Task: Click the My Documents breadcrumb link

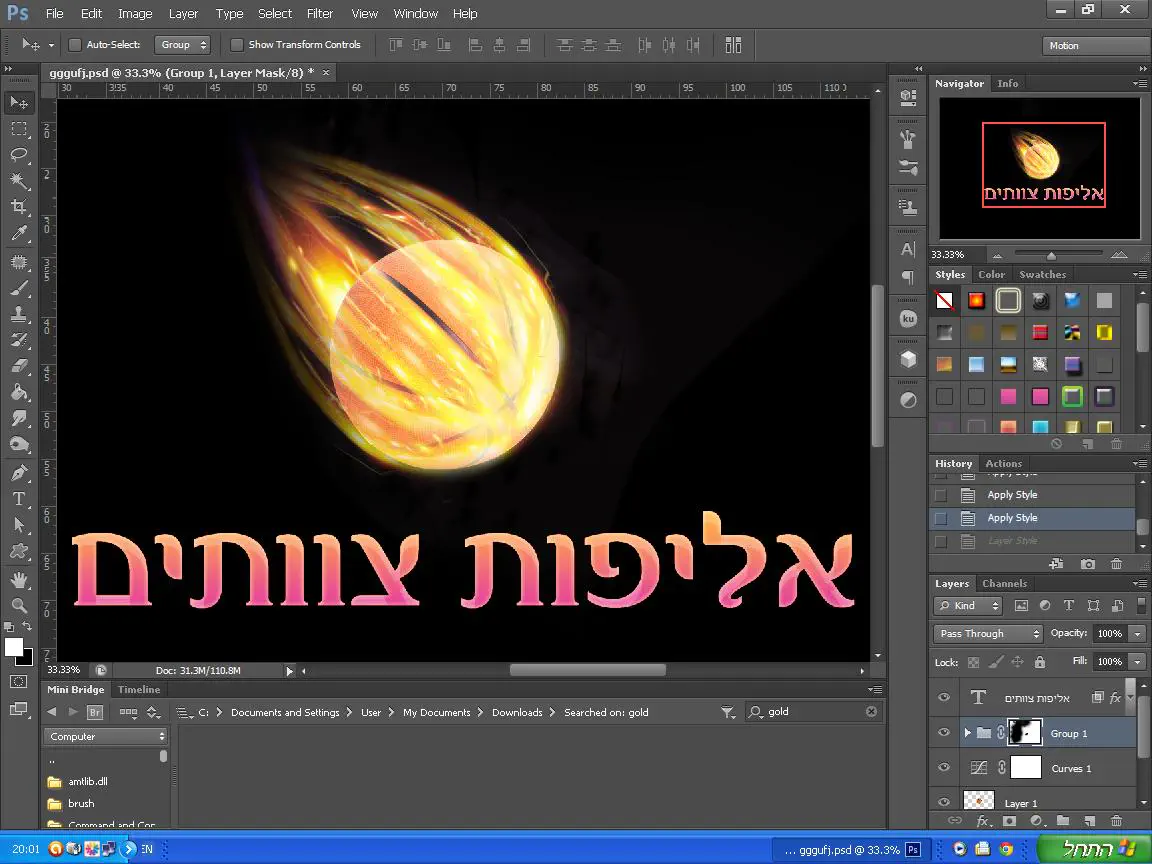Action: tap(436, 712)
